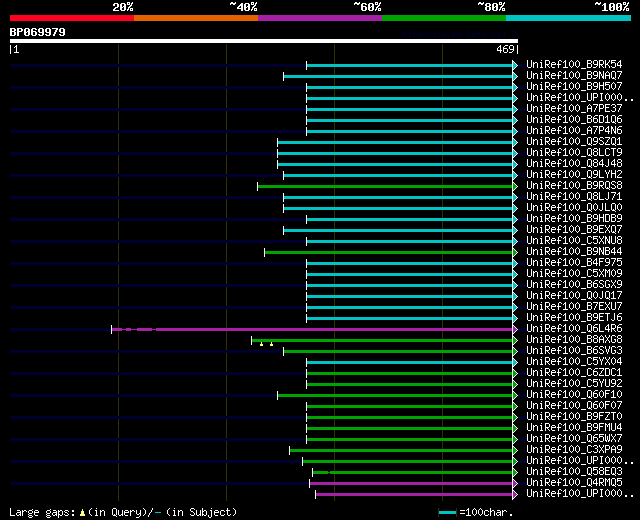
Task: Click the cyan B9RK54 alignment bar
Action: tap(410, 65)
